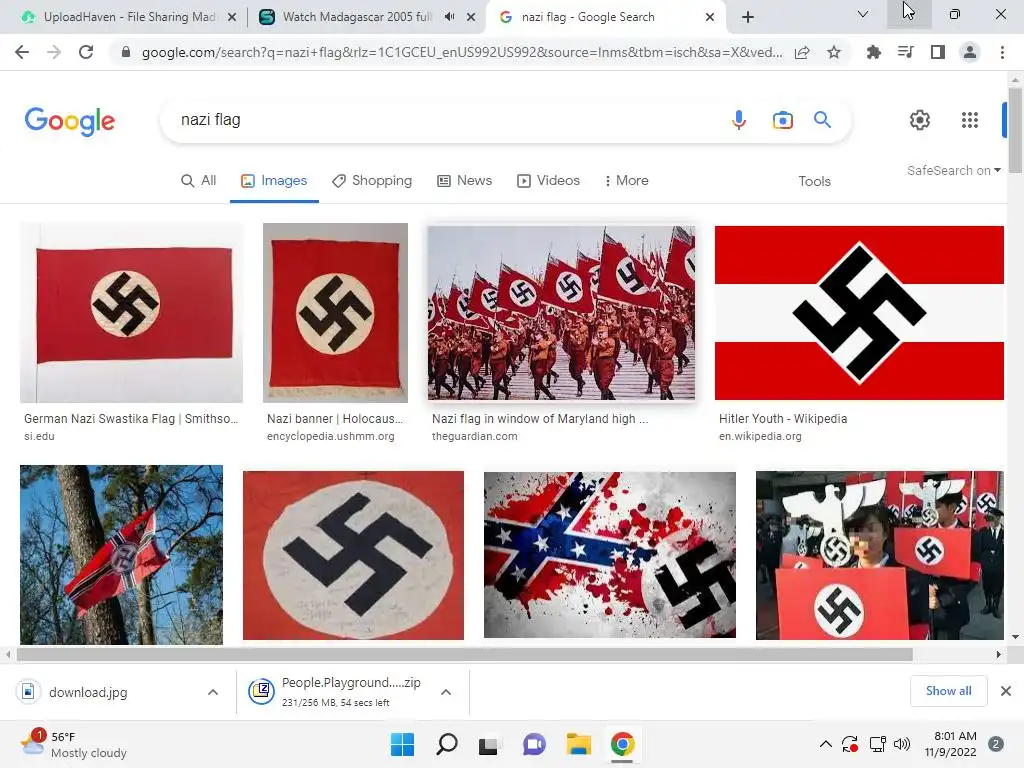Open taskbar Search magnifier
The width and height of the screenshot is (1024, 768).
point(447,744)
